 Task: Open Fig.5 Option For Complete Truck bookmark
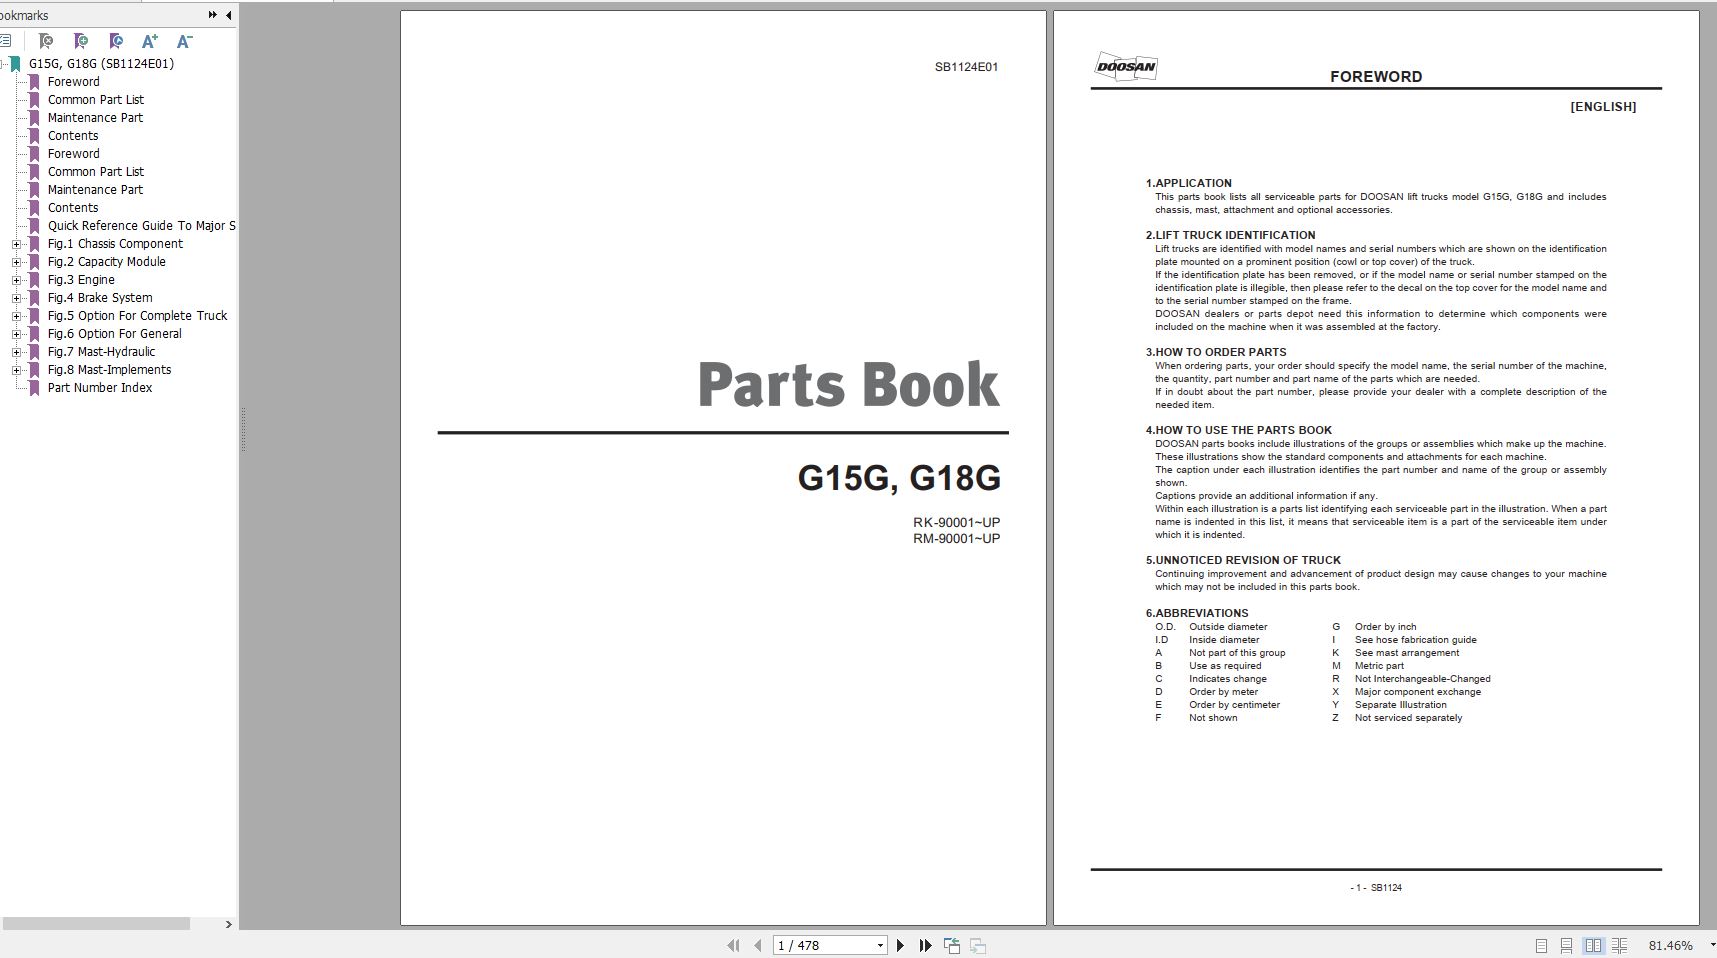click(137, 316)
